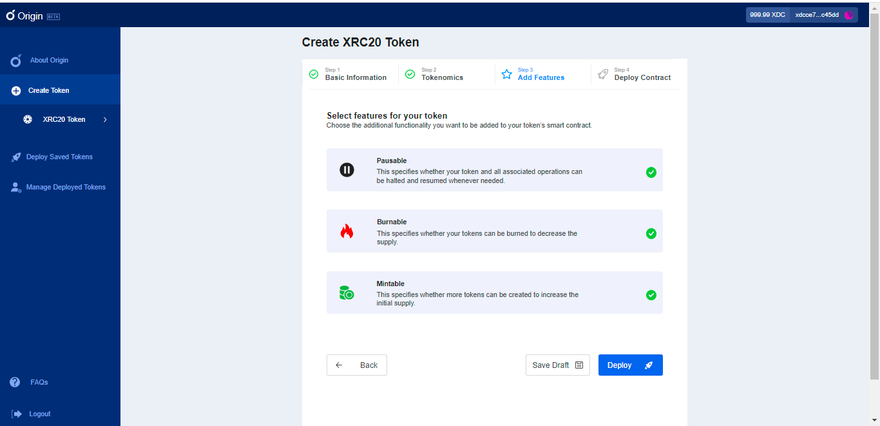Click the FAQs question mark icon
The width and height of the screenshot is (880, 426).
click(x=15, y=382)
